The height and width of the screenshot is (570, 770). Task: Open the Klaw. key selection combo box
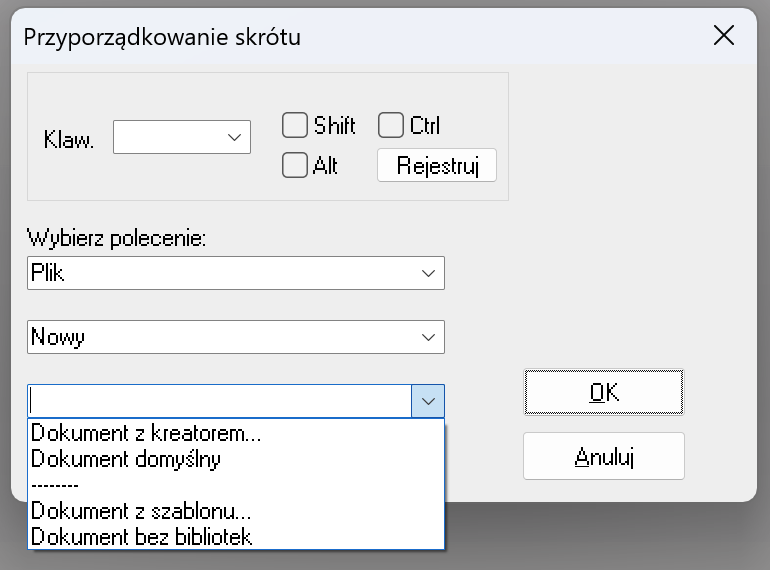point(182,137)
